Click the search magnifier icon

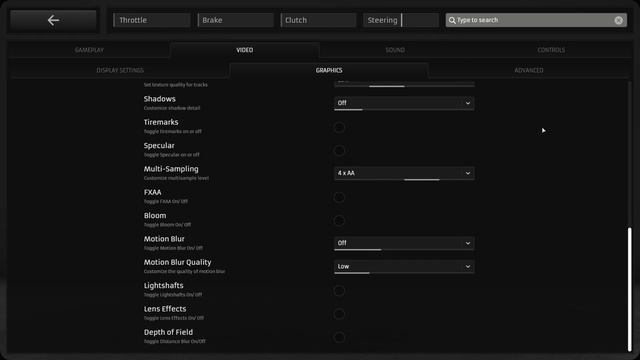[452, 20]
